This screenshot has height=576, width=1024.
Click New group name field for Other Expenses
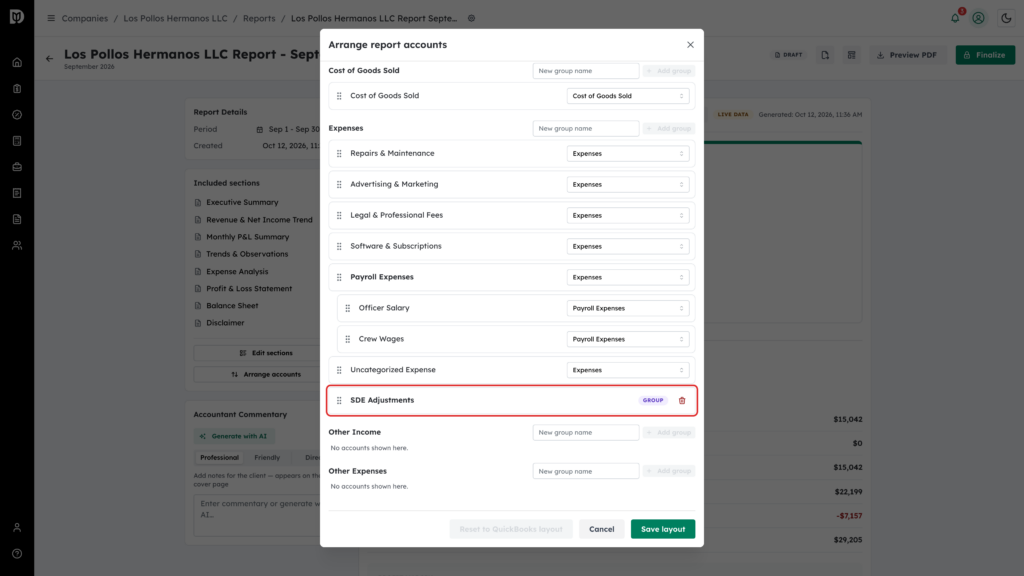coord(586,471)
